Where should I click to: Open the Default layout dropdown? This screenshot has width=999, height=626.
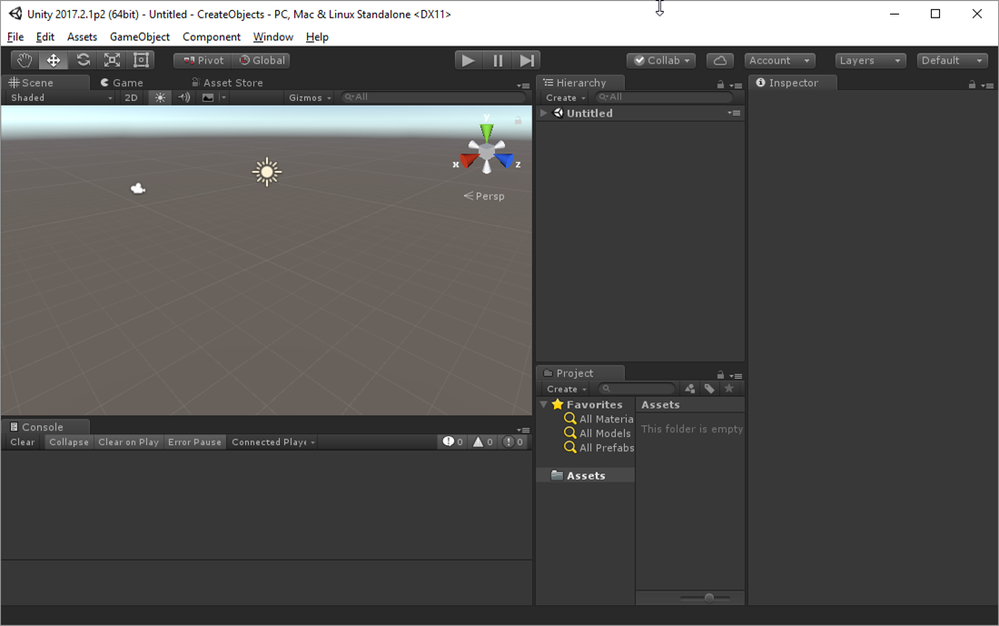coord(952,60)
